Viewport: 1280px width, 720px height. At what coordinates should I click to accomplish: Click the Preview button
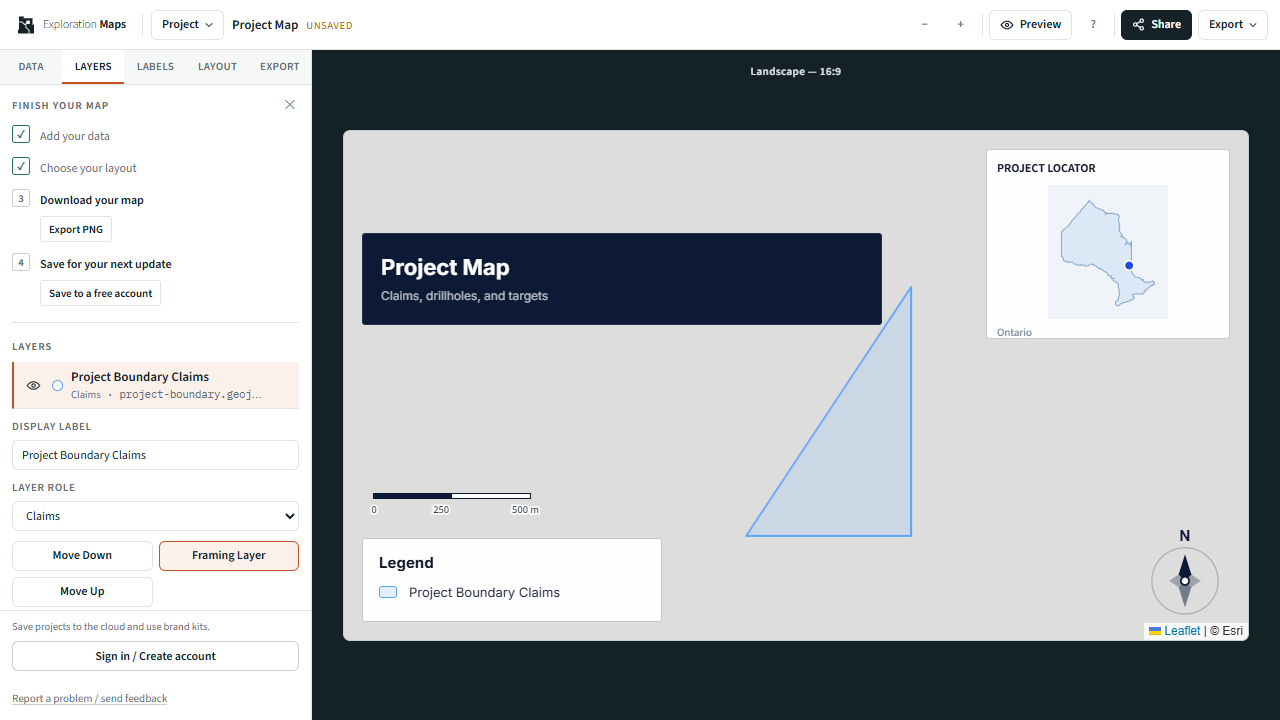[1031, 25]
